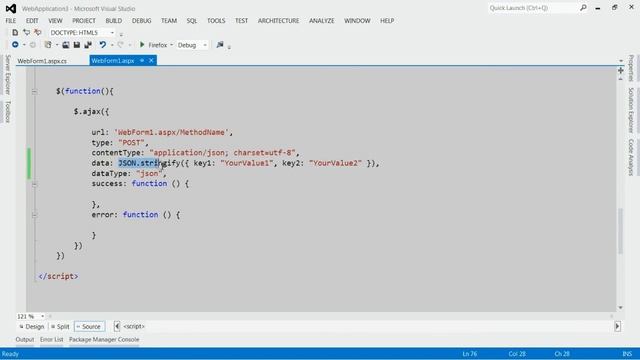Click the greyed Redo icon
This screenshot has height=360, width=640.
[120, 45]
